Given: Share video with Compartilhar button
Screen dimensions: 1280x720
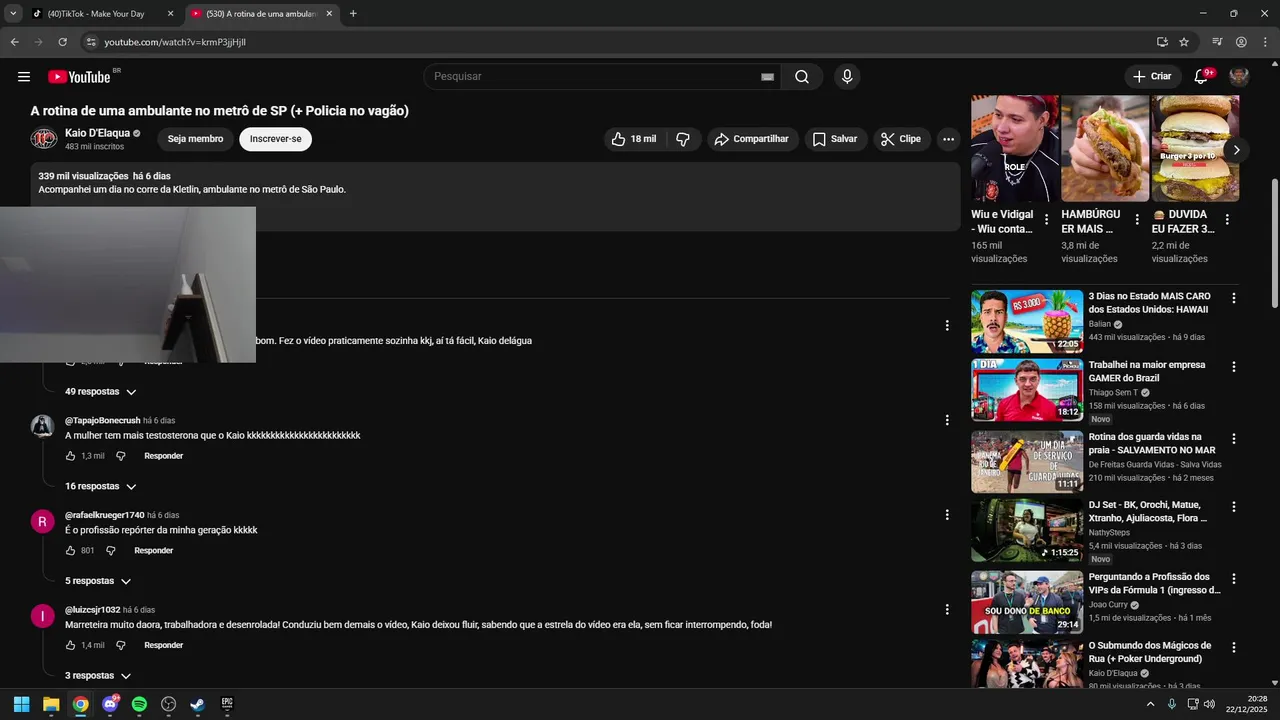Looking at the screenshot, I should coord(752,139).
